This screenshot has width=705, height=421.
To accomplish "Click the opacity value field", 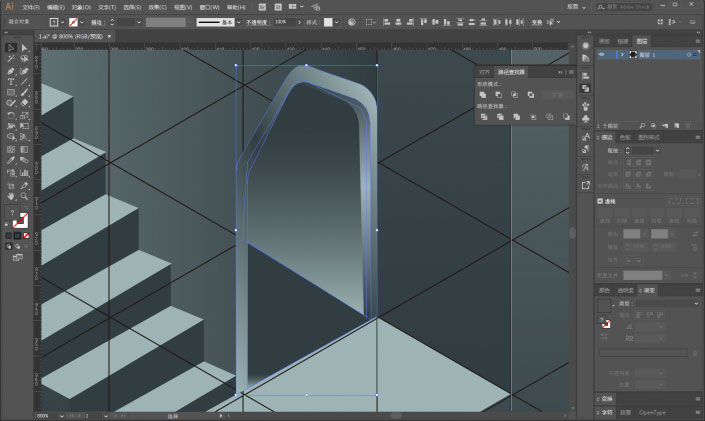I will (284, 22).
